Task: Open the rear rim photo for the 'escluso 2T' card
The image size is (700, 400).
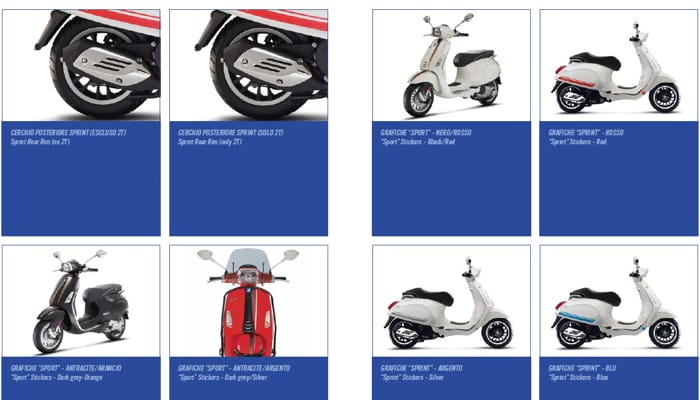Action: tap(81, 65)
